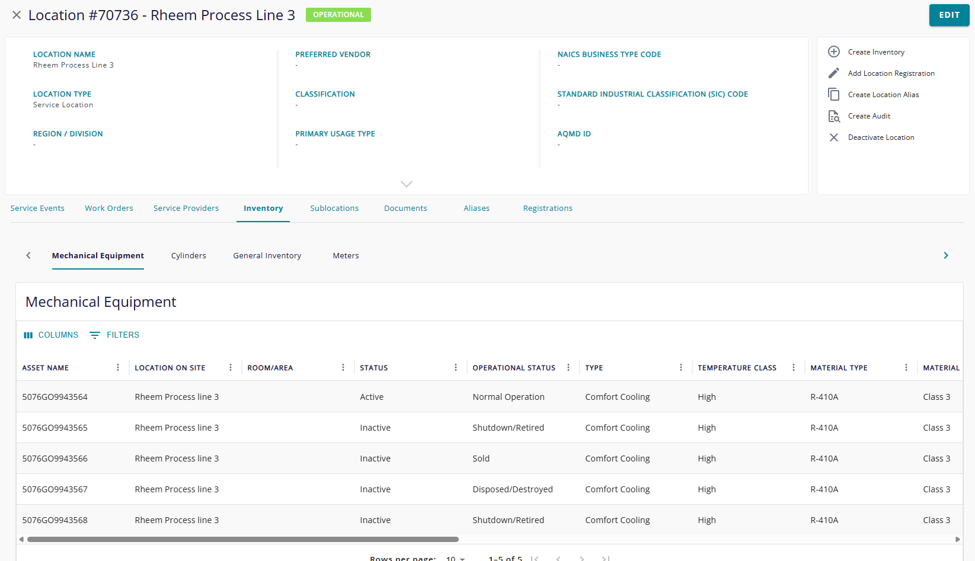Viewport: 975px width, 561px height.
Task: Open the Material Type column menu
Action: [x=905, y=368]
